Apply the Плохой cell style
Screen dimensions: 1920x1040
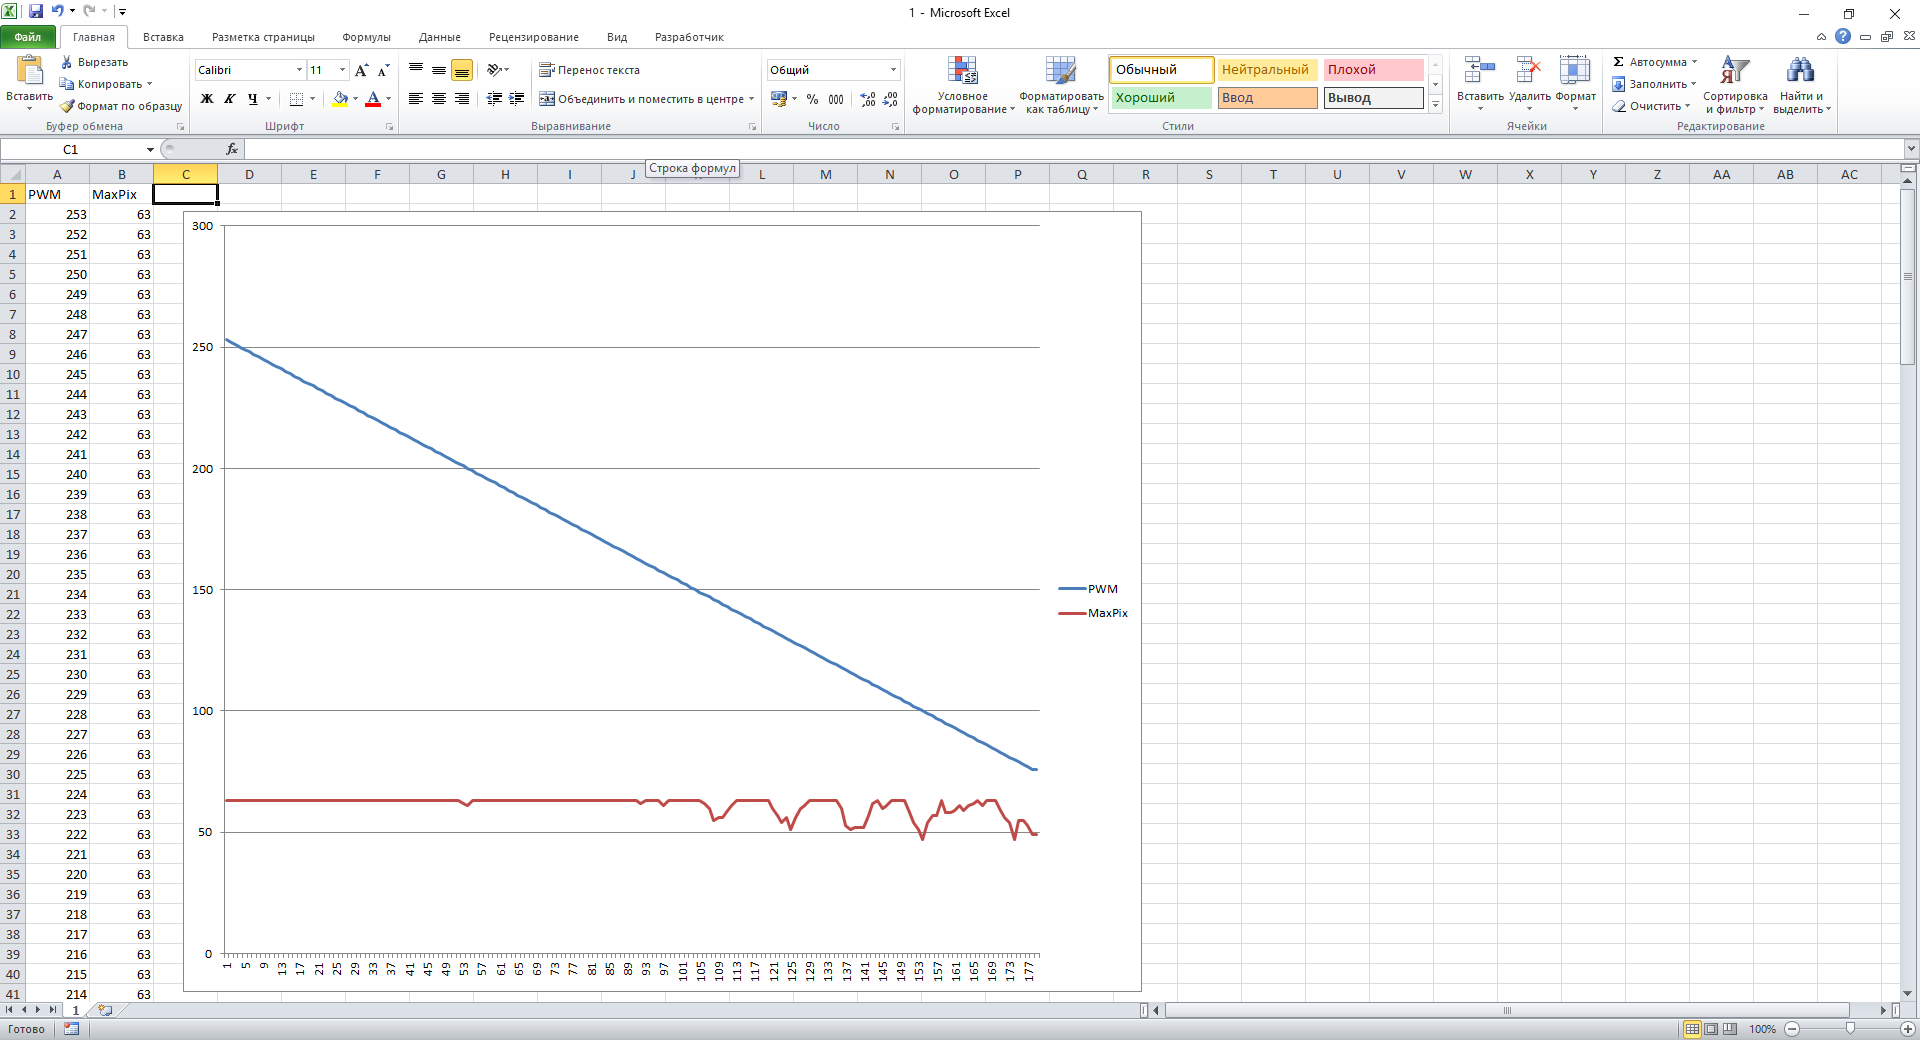pyautogui.click(x=1372, y=70)
